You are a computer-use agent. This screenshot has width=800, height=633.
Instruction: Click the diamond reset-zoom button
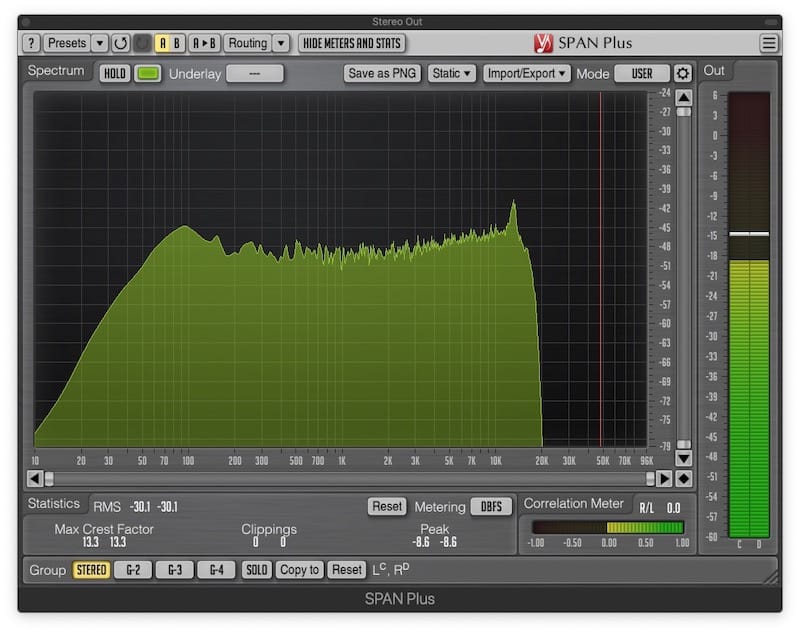pos(684,479)
